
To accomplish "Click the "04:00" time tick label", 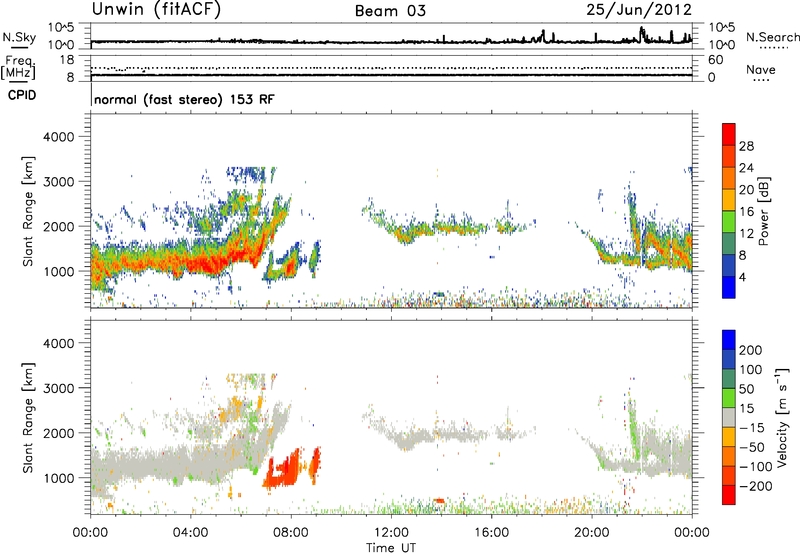I will coord(190,533).
